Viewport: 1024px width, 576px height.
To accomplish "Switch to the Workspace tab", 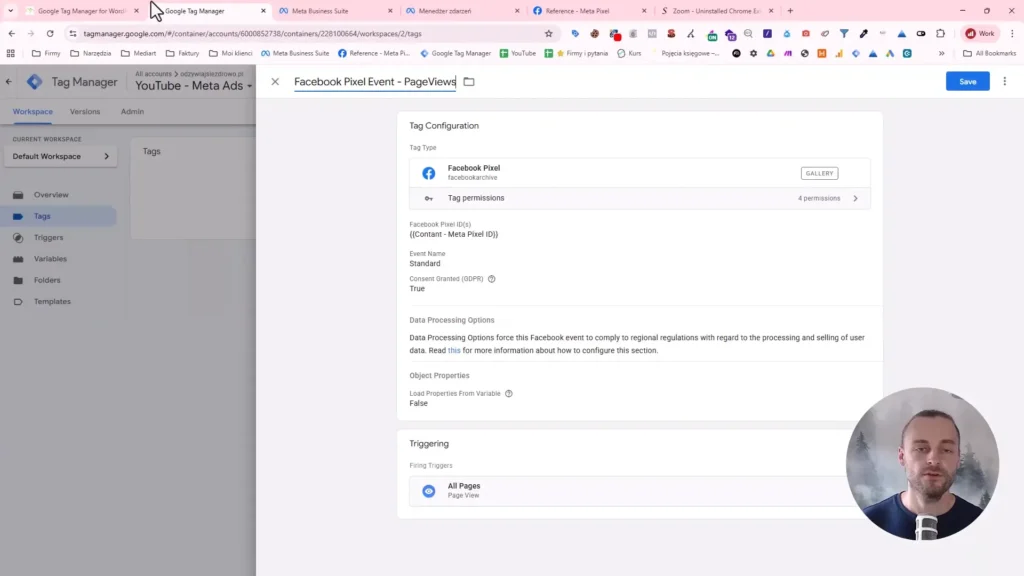I will (33, 112).
